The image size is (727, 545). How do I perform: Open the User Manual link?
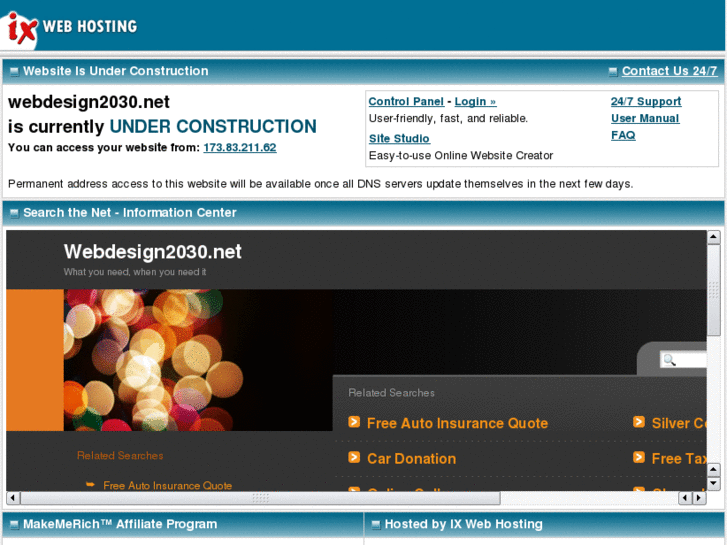click(x=645, y=118)
